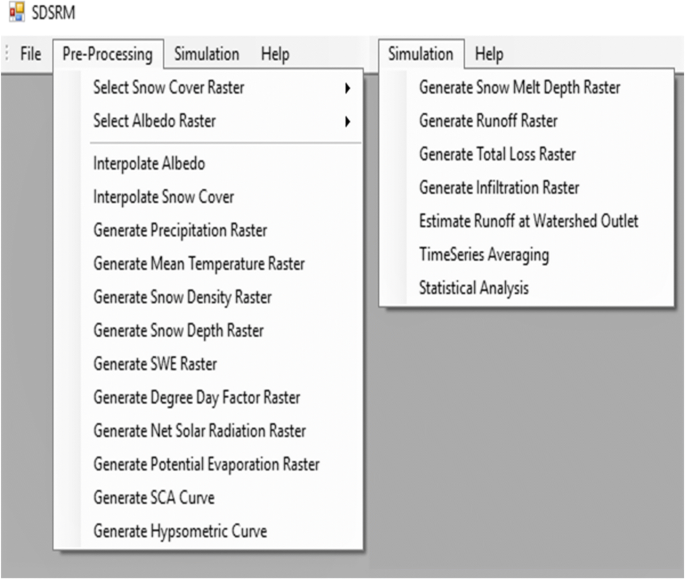Select Interpolate Snow Cover option
Image resolution: width=685 pixels, height=579 pixels.
(163, 197)
